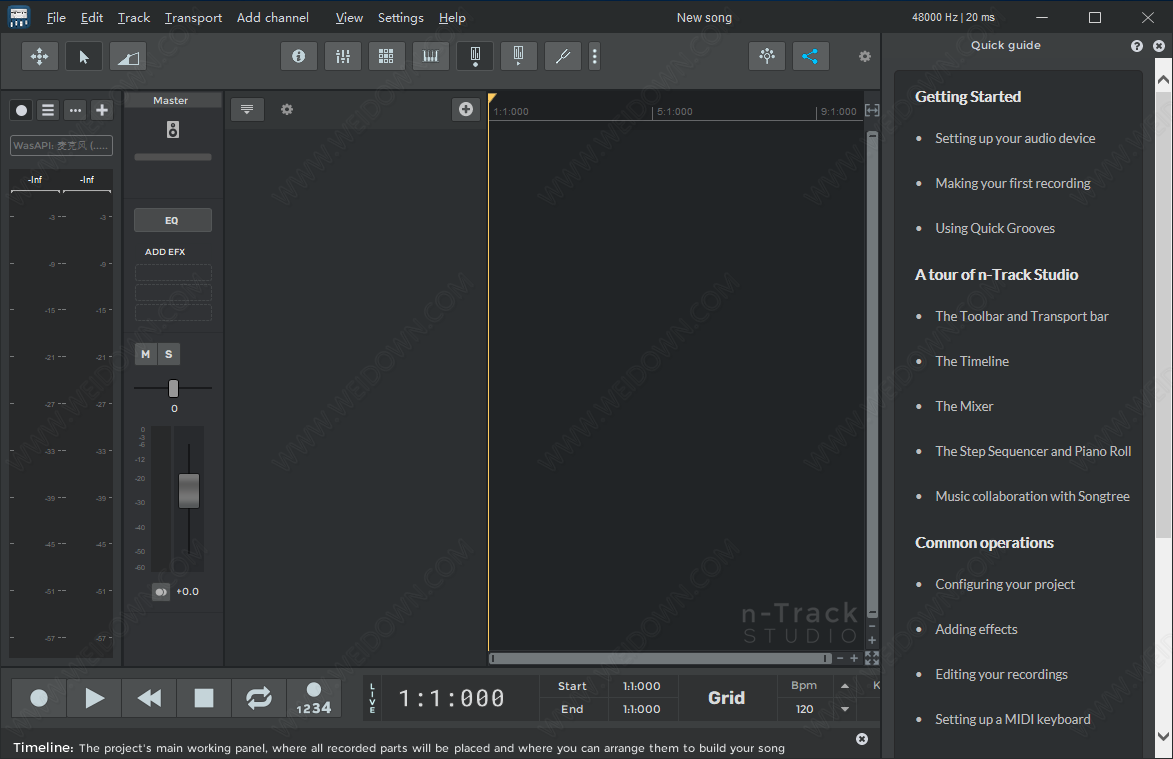This screenshot has height=759, width=1173.
Task: Click the timeline horizontal scrollbar
Action: point(660,658)
